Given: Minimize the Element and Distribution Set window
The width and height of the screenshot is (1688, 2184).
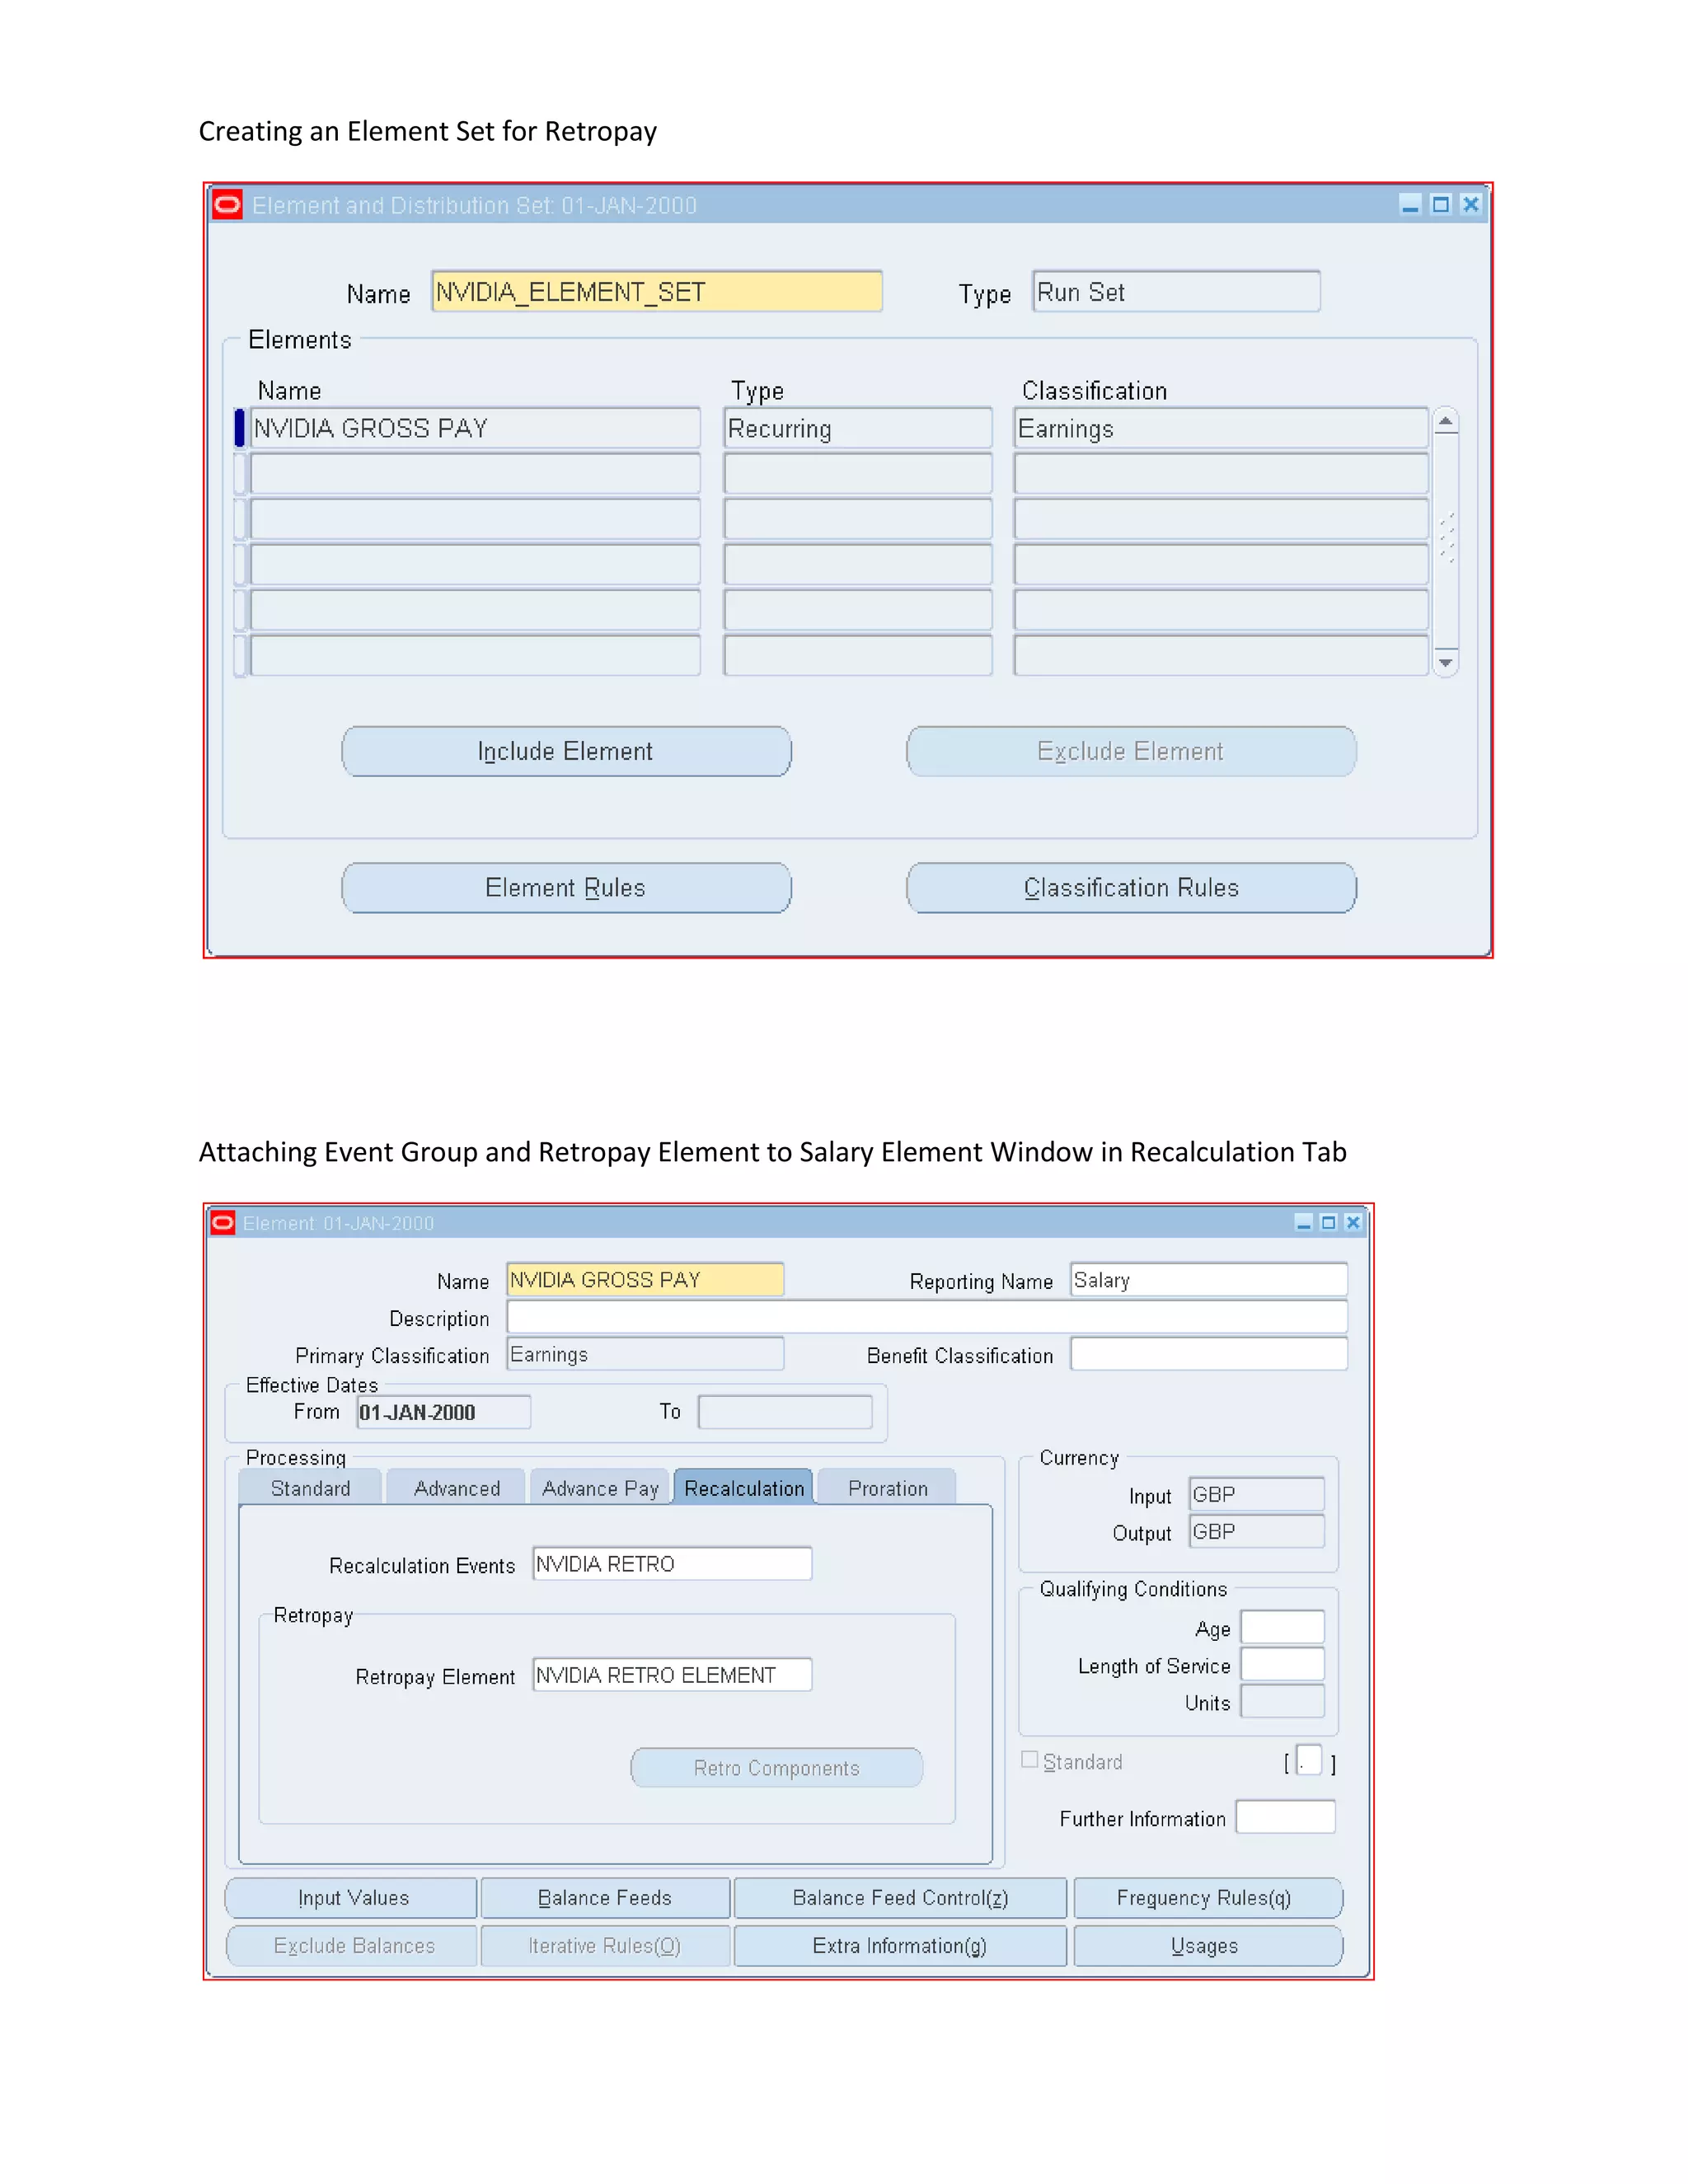Looking at the screenshot, I should [x=1410, y=205].
